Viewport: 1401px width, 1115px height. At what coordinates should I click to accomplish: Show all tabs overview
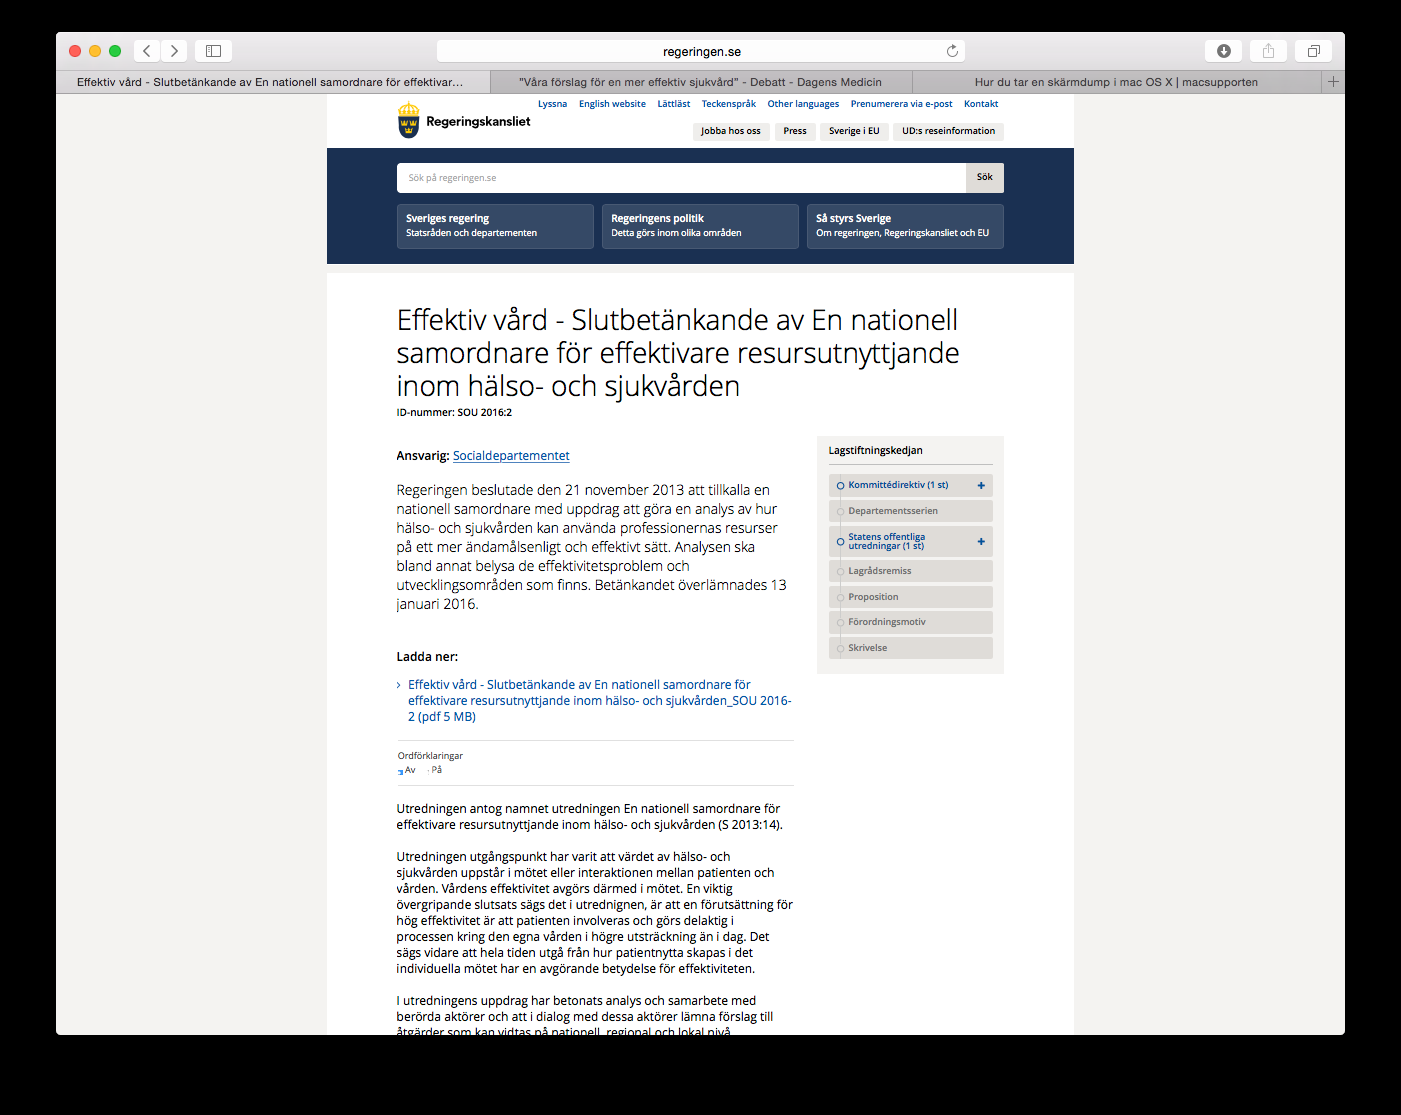click(x=1314, y=51)
